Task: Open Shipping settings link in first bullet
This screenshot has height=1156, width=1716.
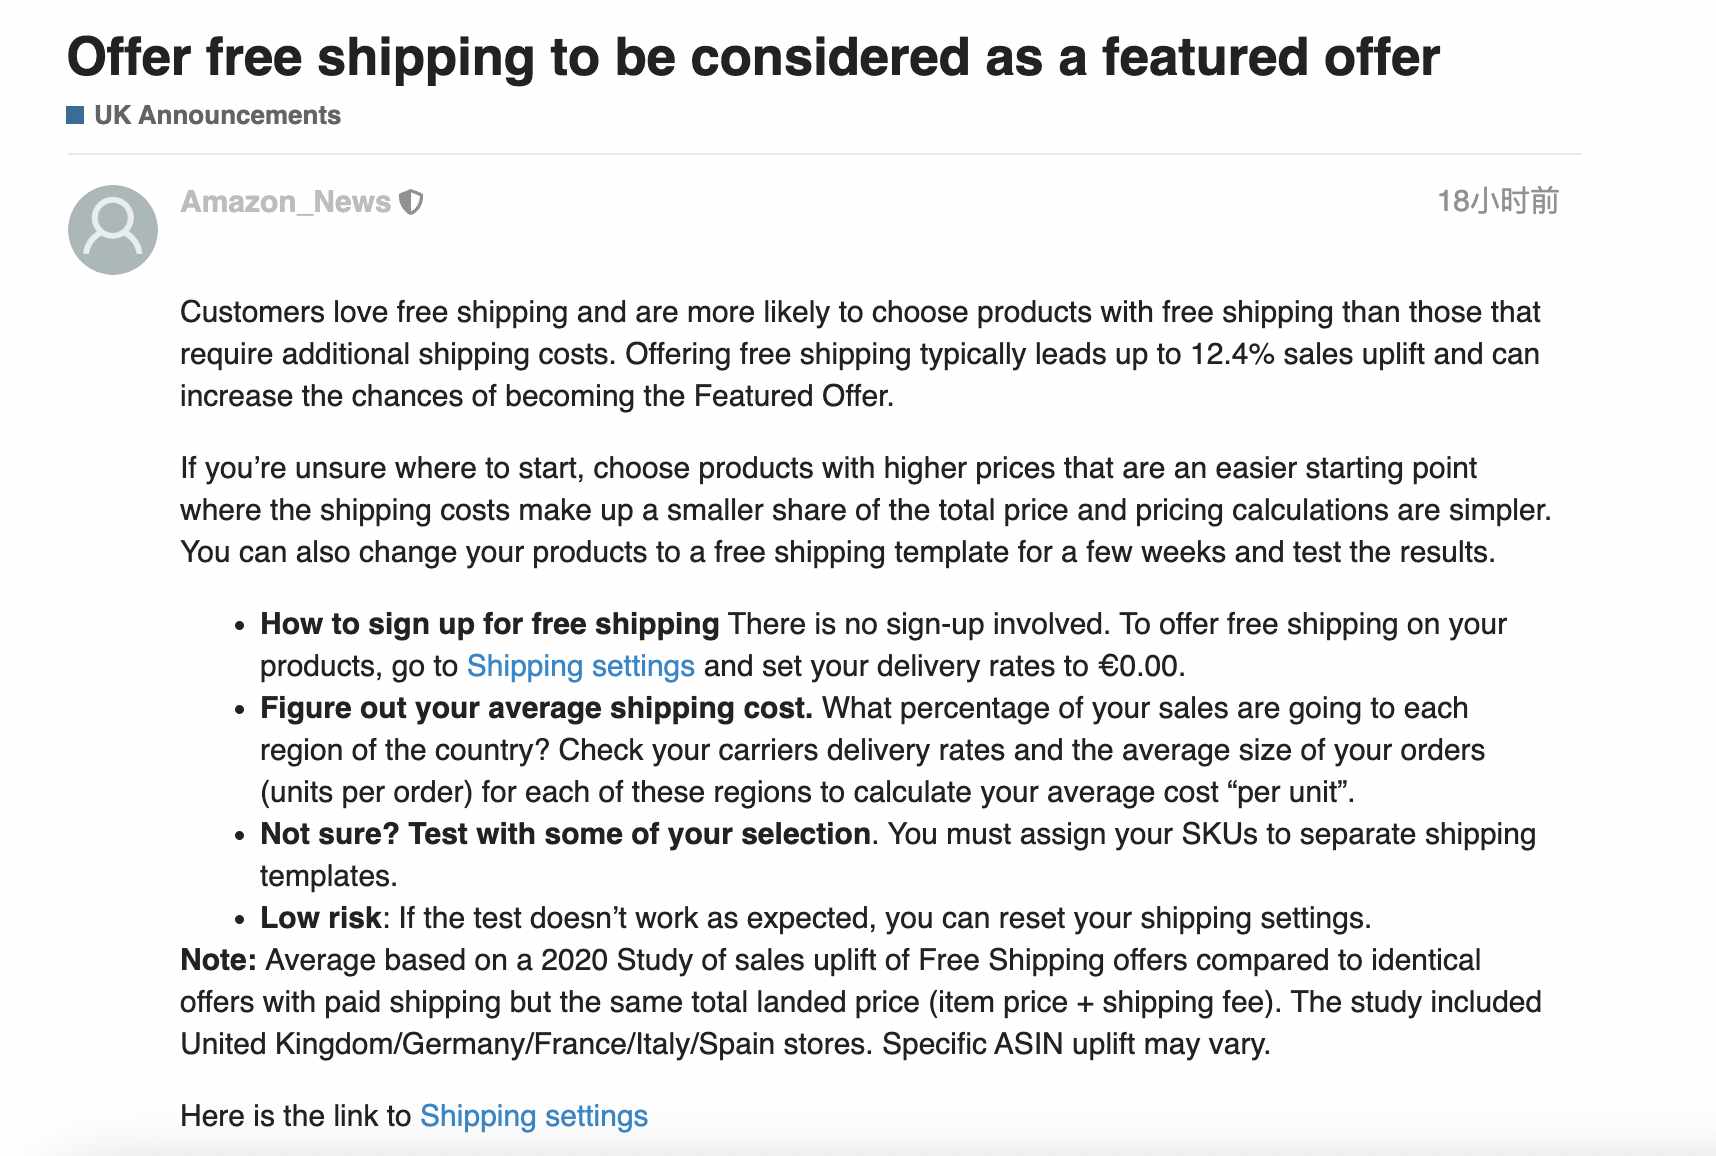Action: pos(581,666)
